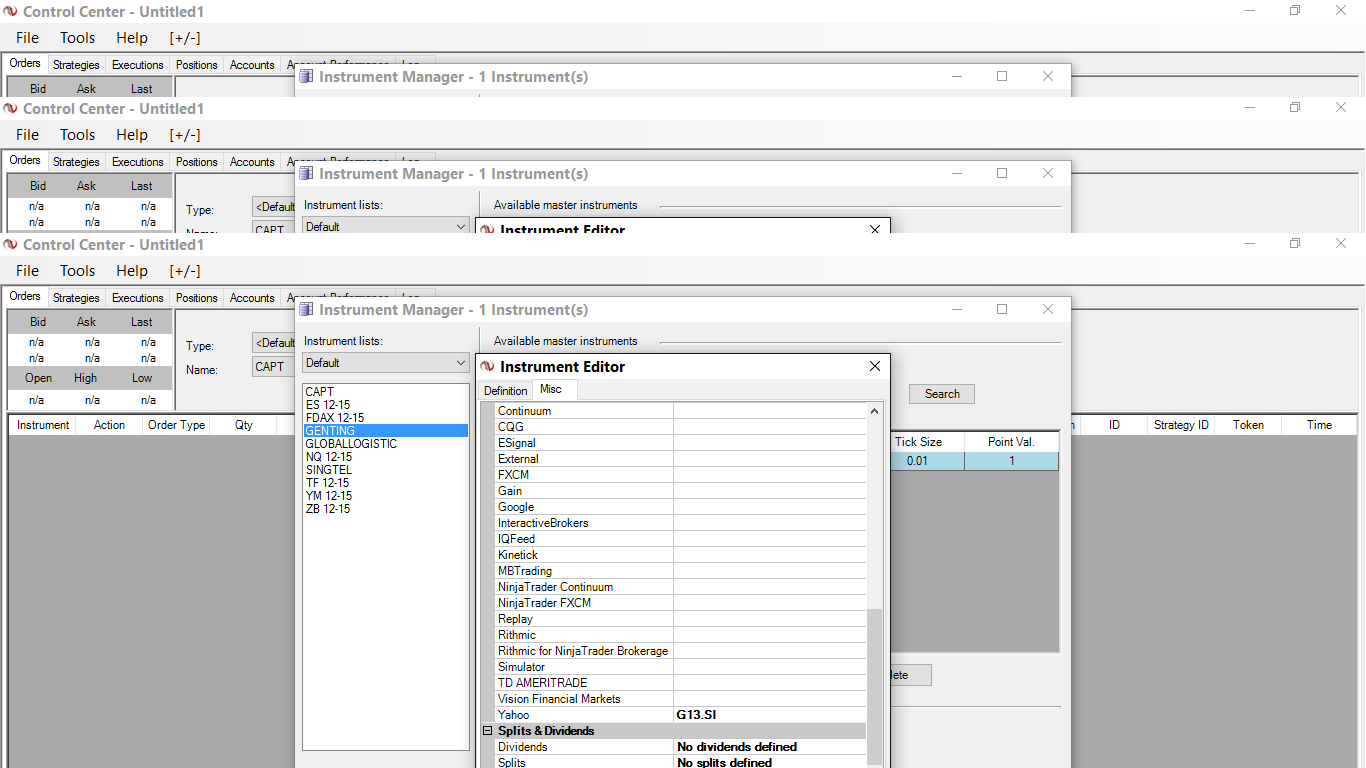Click the Tick Size column header

coord(918,442)
